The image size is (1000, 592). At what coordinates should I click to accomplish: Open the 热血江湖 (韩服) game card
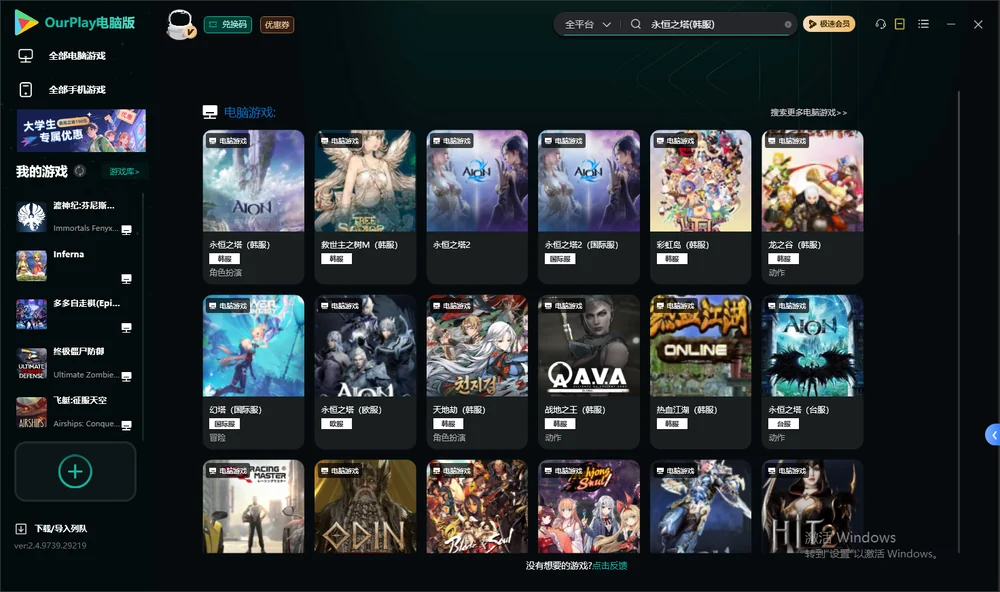(x=701, y=372)
